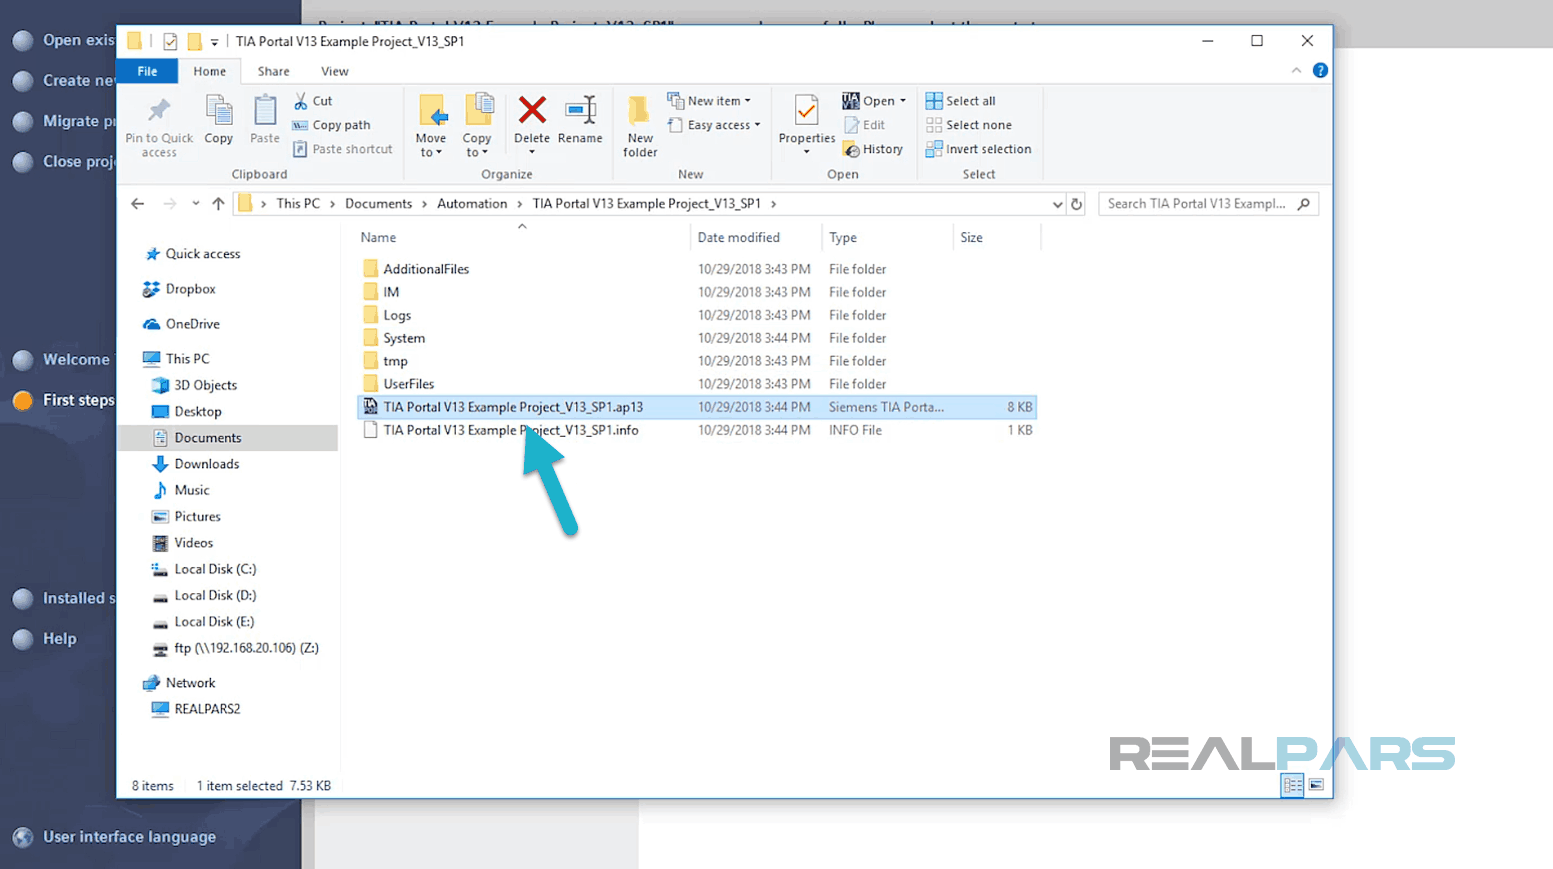Switch to the Home ribbon tab
The height and width of the screenshot is (869, 1553).
point(210,71)
